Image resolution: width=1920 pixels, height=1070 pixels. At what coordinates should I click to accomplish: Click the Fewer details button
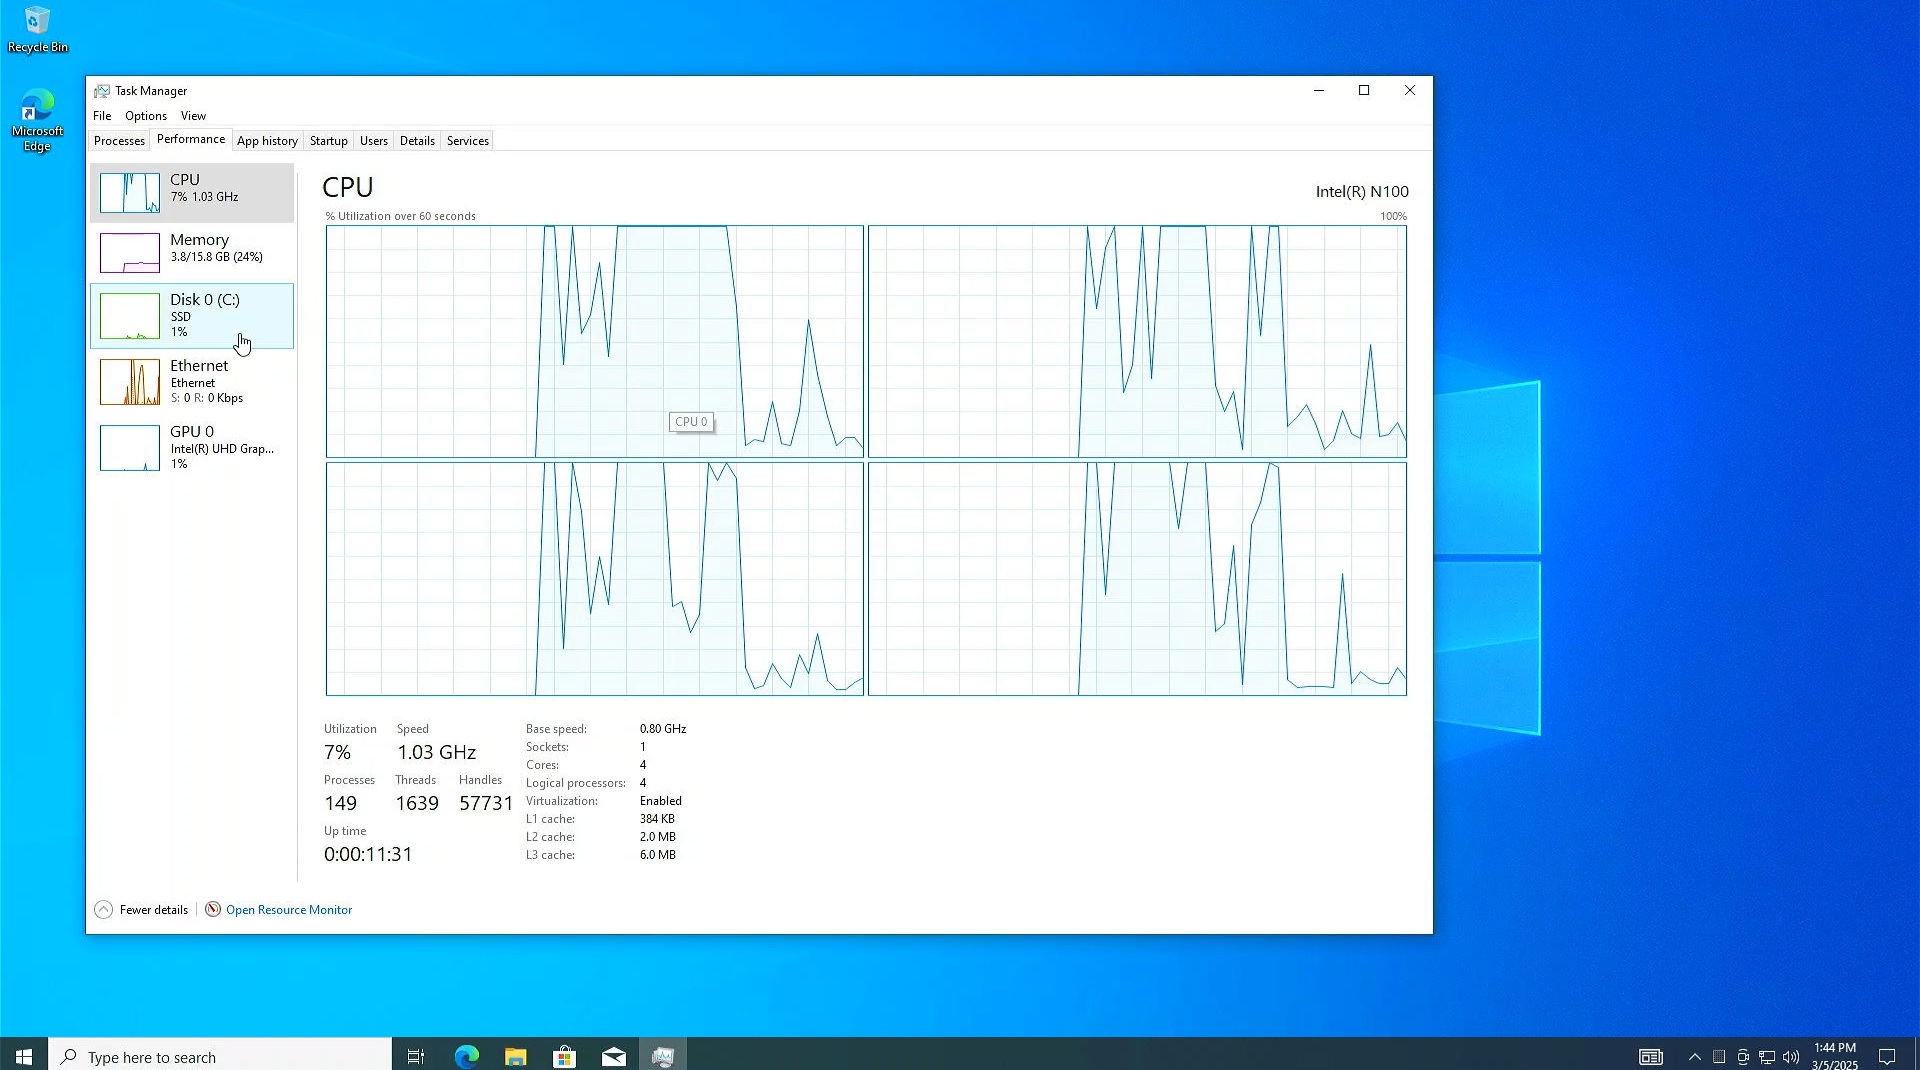141,910
